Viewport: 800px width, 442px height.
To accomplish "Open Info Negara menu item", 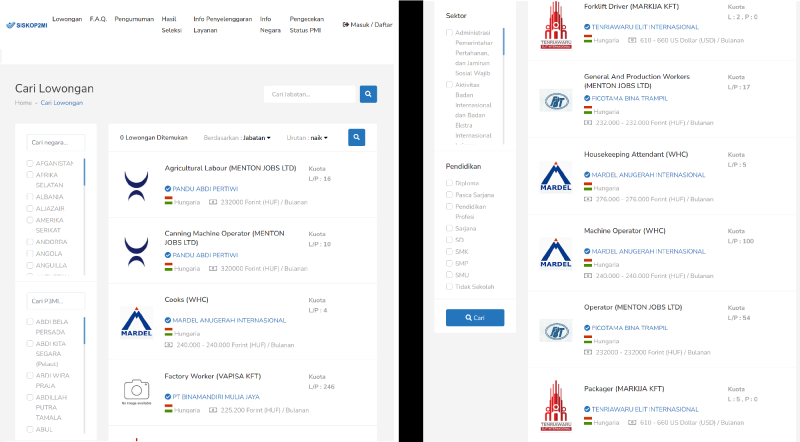I will tap(270, 24).
